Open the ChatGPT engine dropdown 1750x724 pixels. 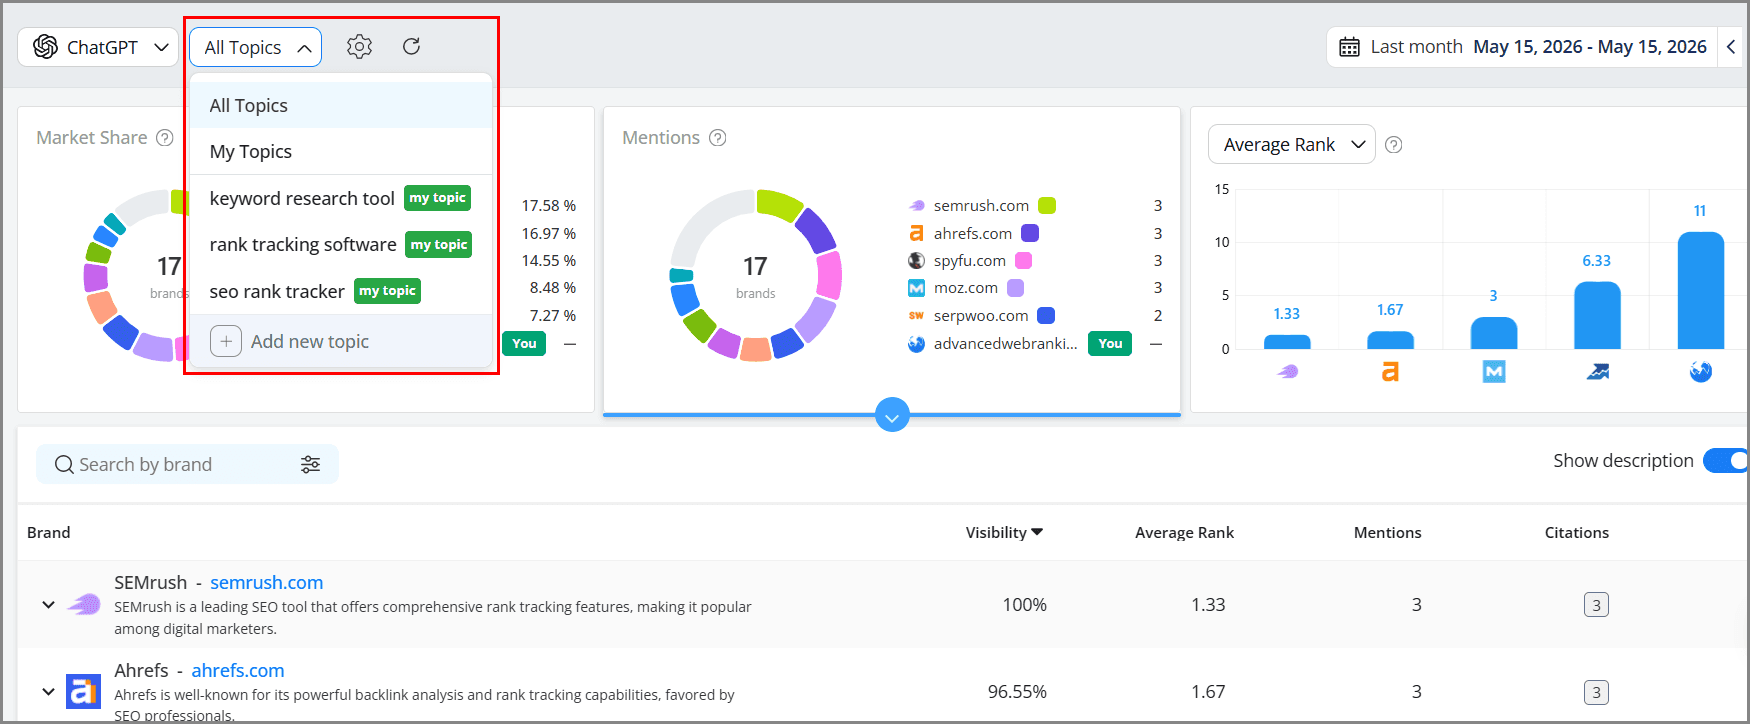click(x=98, y=47)
